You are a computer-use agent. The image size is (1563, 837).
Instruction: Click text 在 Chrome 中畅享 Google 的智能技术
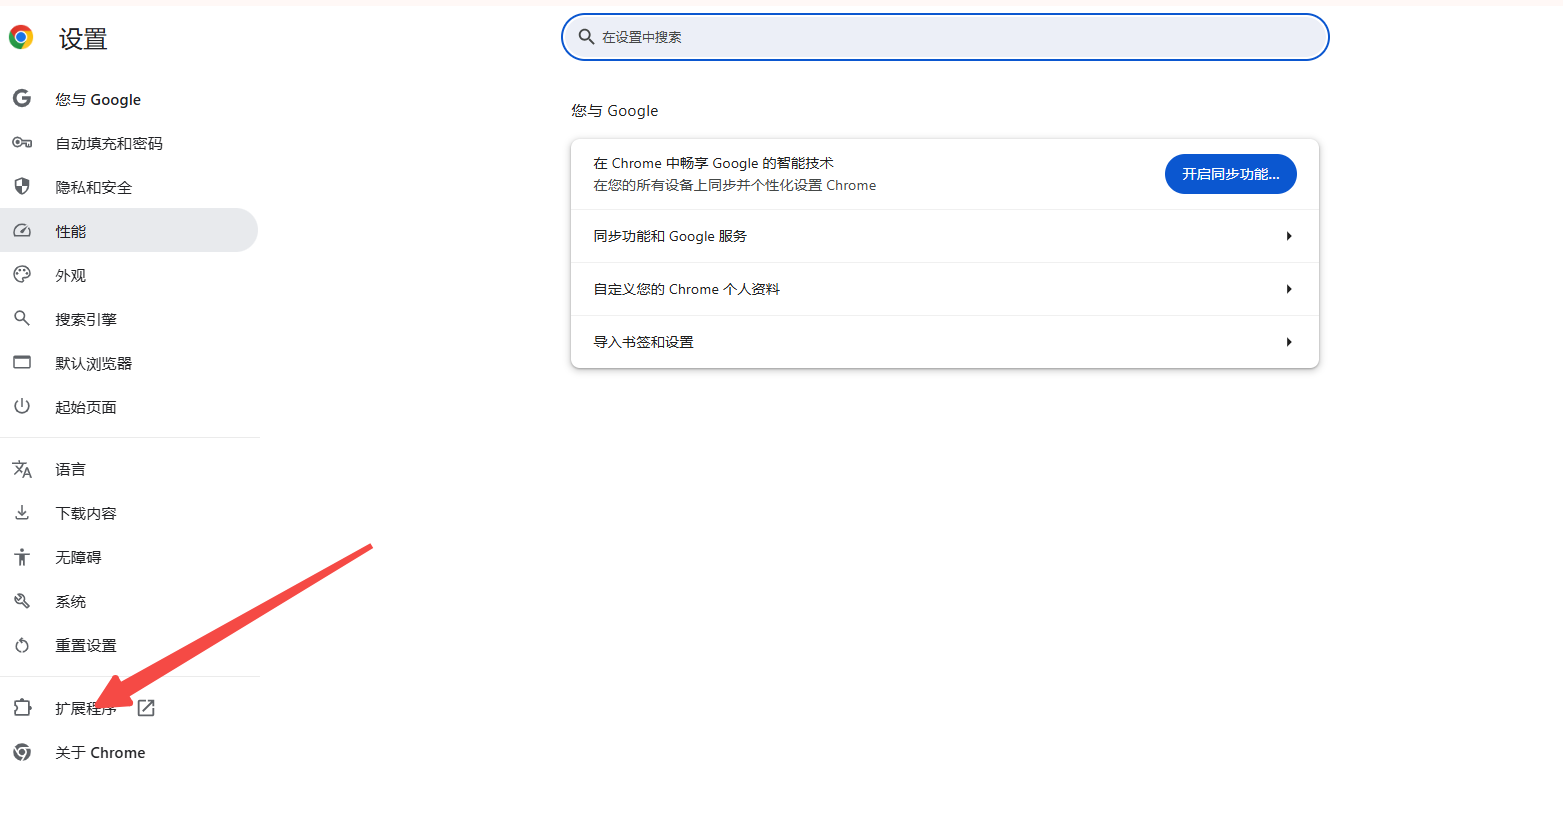coord(713,163)
